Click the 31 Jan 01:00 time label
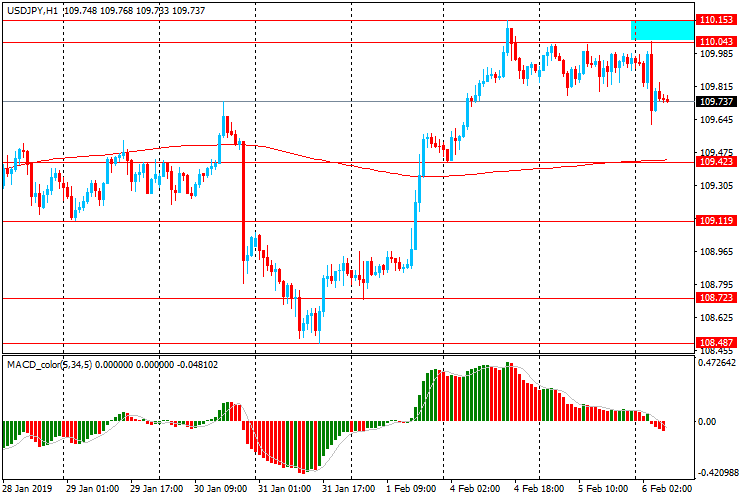The image size is (740, 500). 285,488
